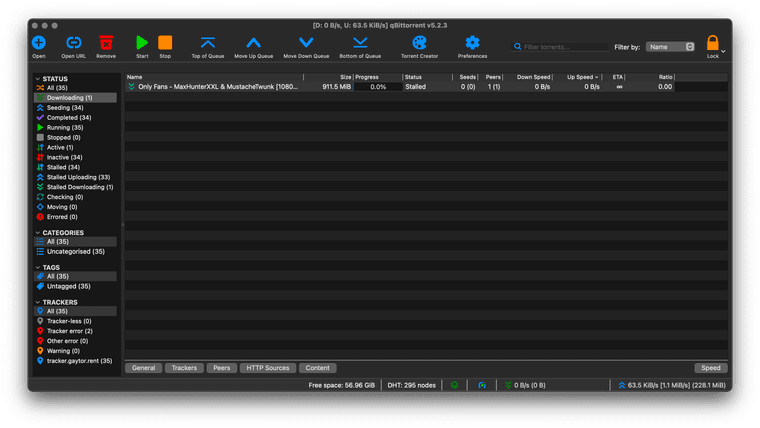Viewport: 760px width, 428px height.
Task: Toggle alternative speed limits icon
Action: tap(482, 385)
